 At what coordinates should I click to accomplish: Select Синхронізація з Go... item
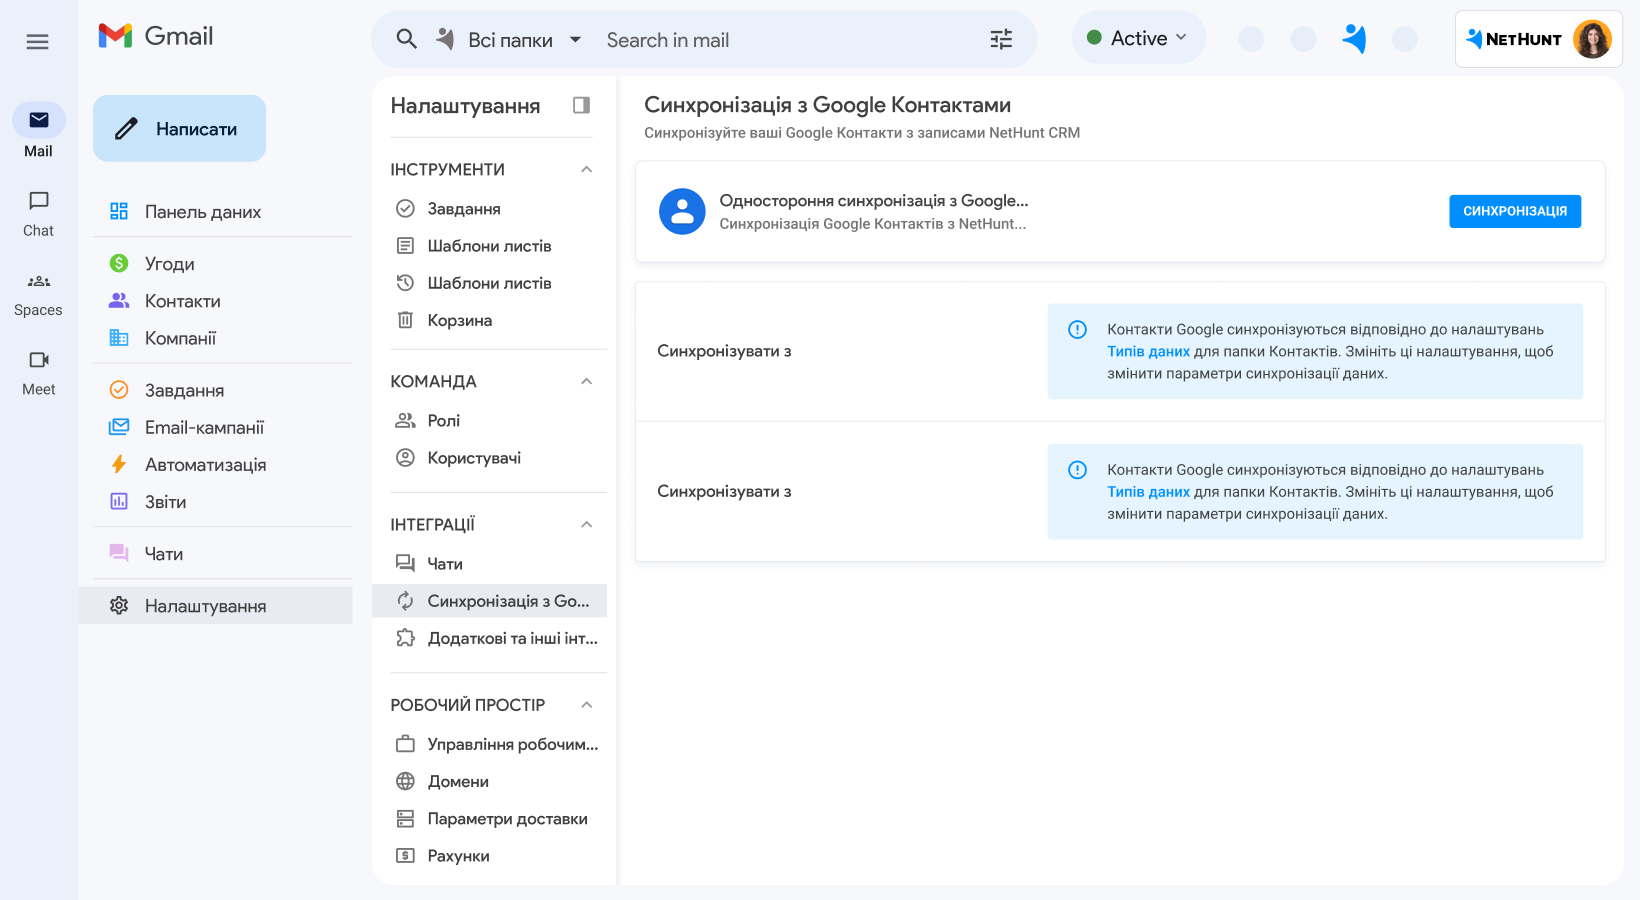pyautogui.click(x=489, y=601)
